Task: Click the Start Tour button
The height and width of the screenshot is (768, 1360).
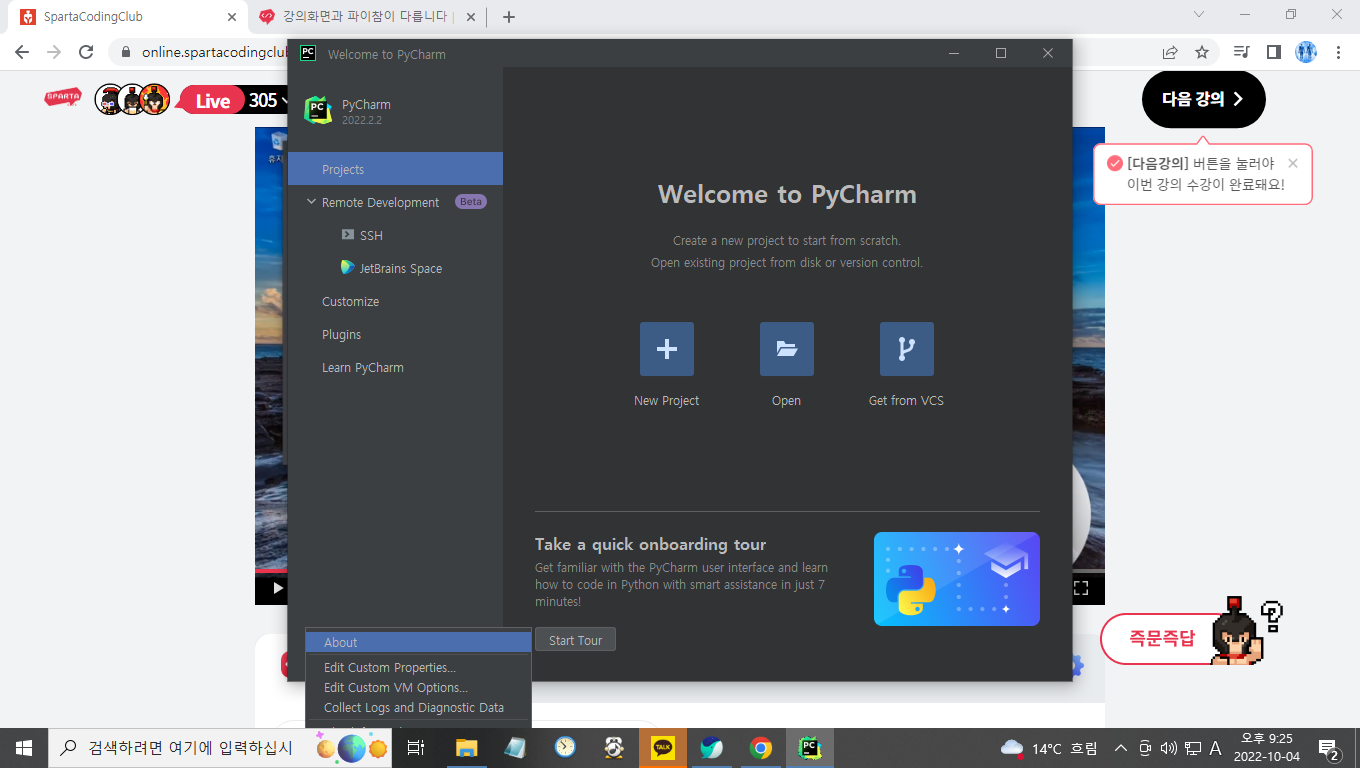Action: [575, 640]
